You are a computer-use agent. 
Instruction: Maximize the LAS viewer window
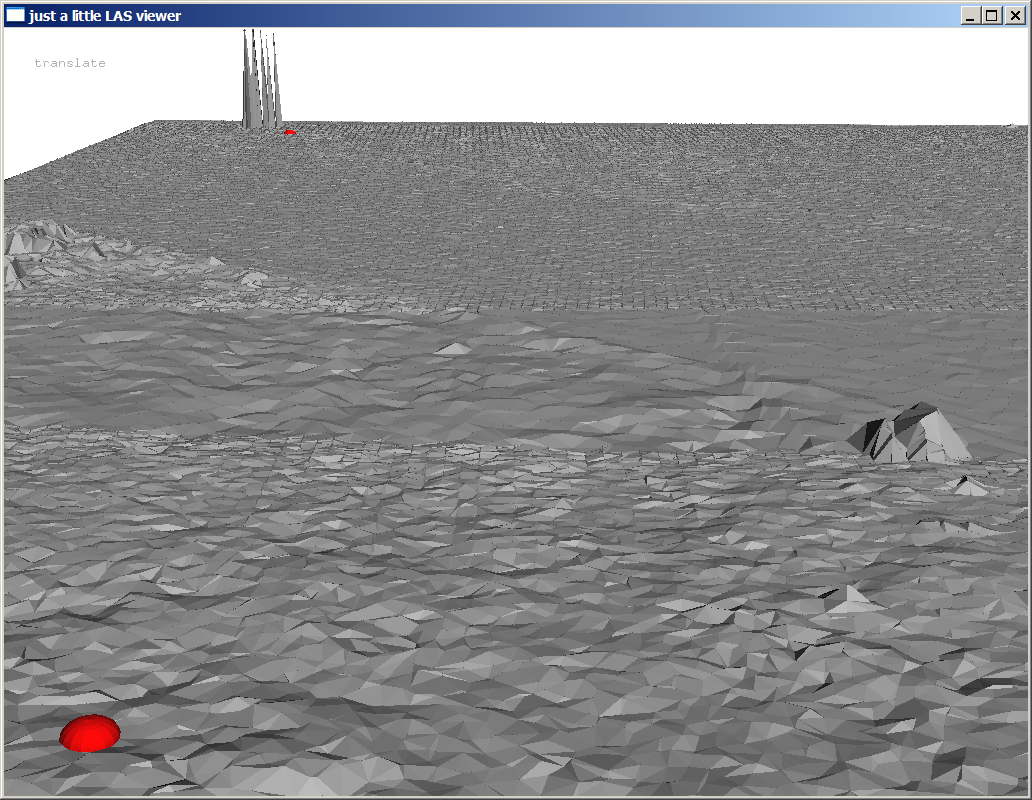(991, 15)
